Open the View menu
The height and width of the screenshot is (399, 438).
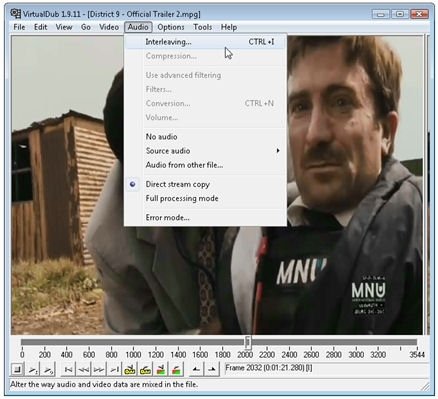pos(64,27)
